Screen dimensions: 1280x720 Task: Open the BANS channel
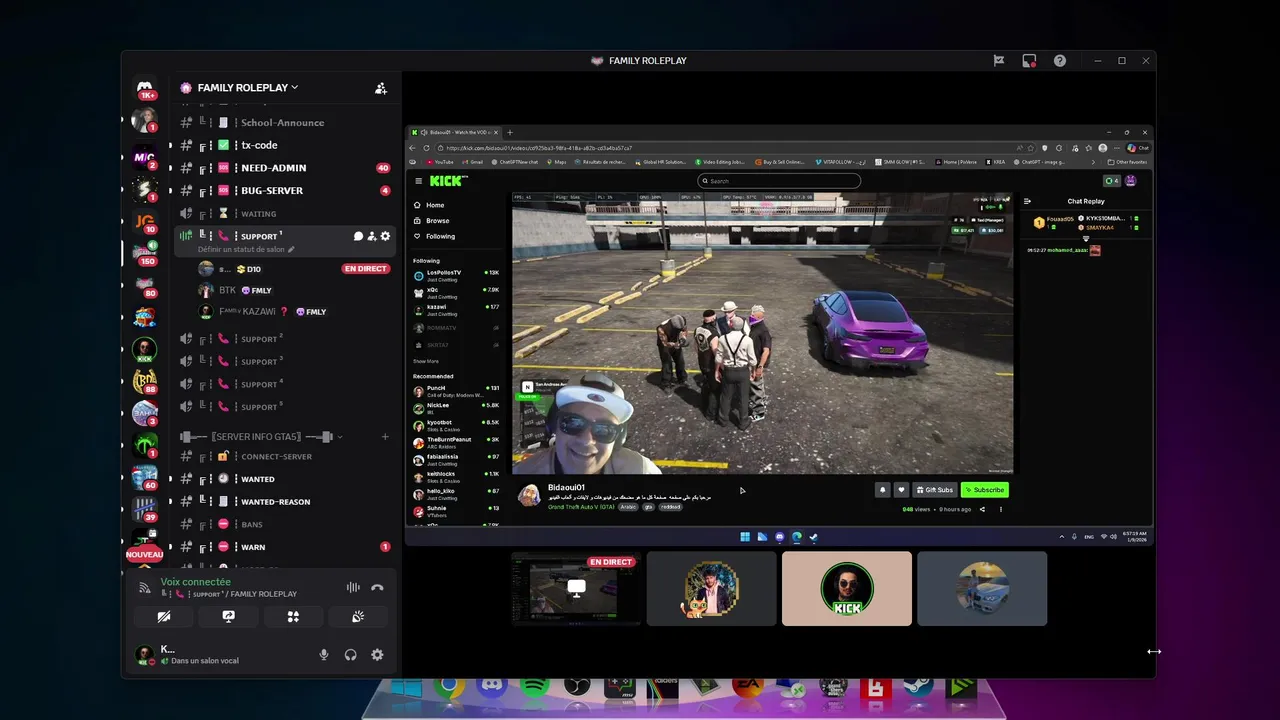(284, 524)
